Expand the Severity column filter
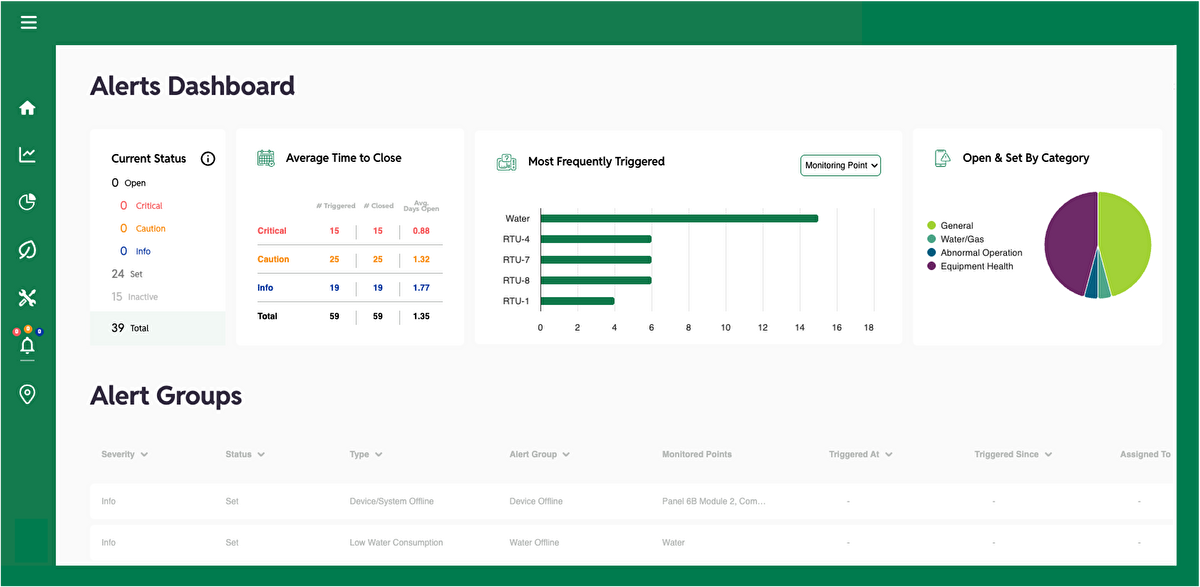Screen dimensions: 1200x587 124,454
